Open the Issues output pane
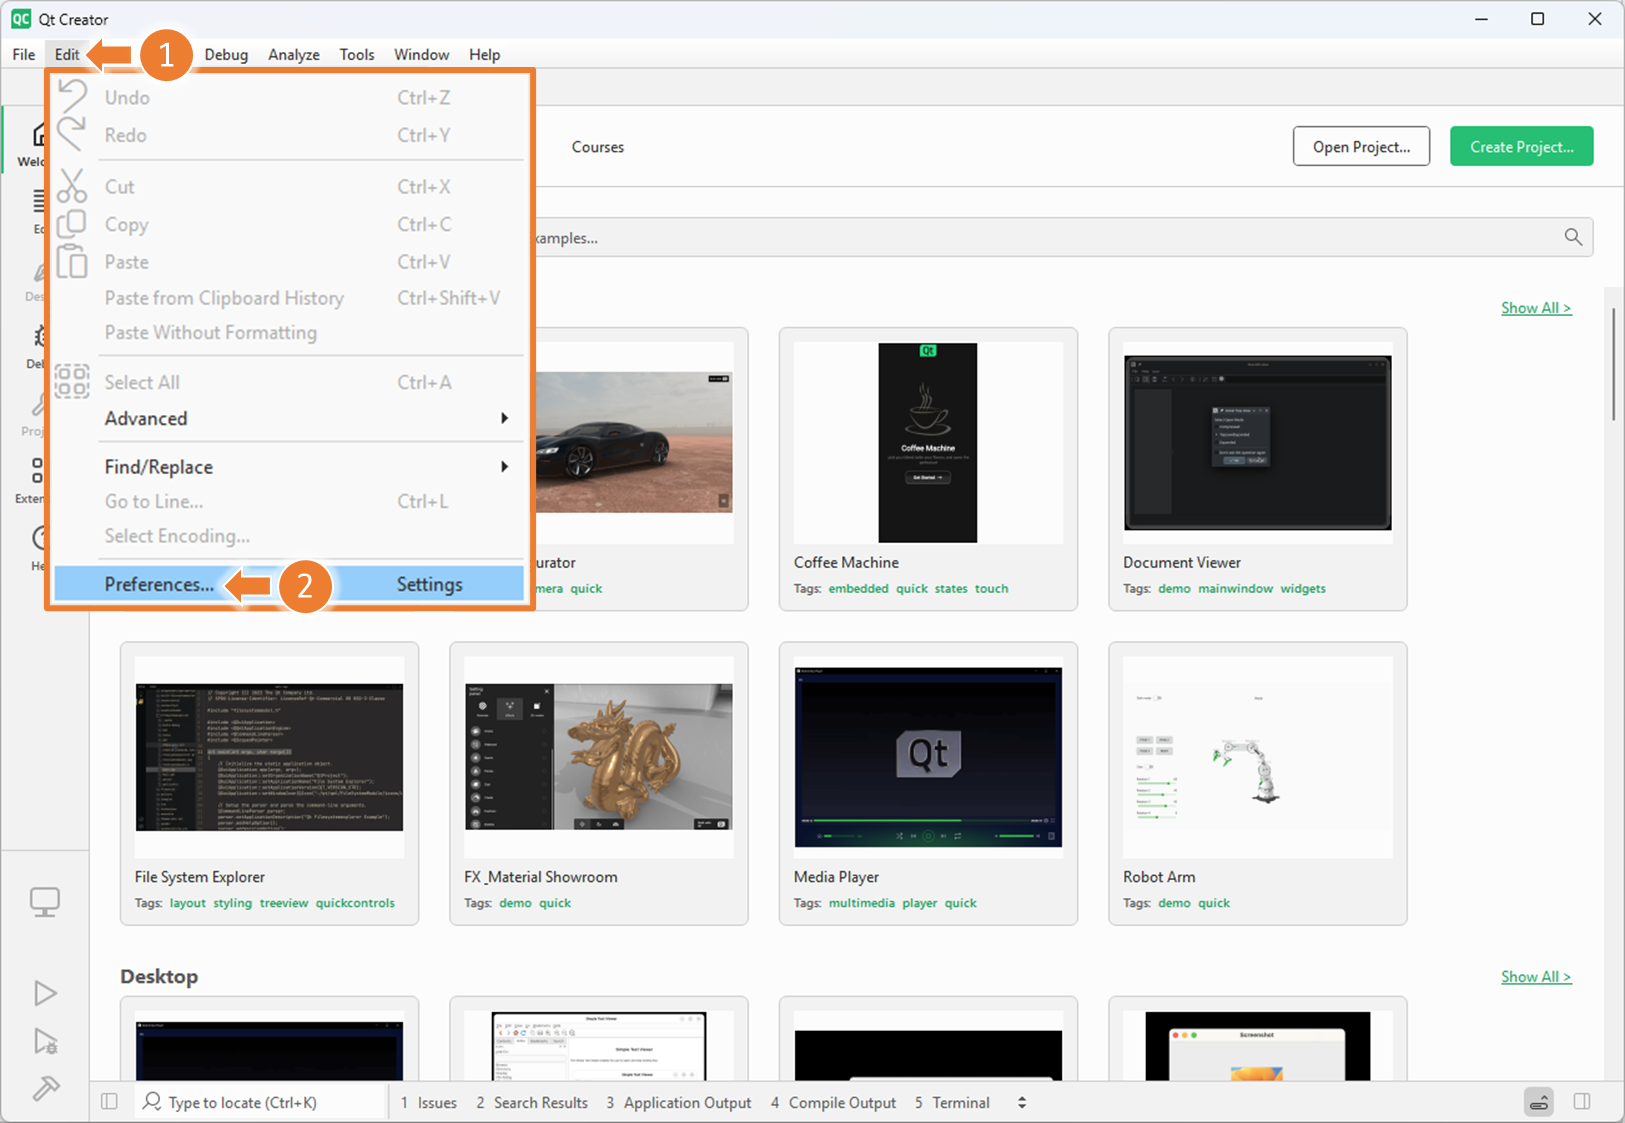The width and height of the screenshot is (1625, 1123). click(429, 1102)
